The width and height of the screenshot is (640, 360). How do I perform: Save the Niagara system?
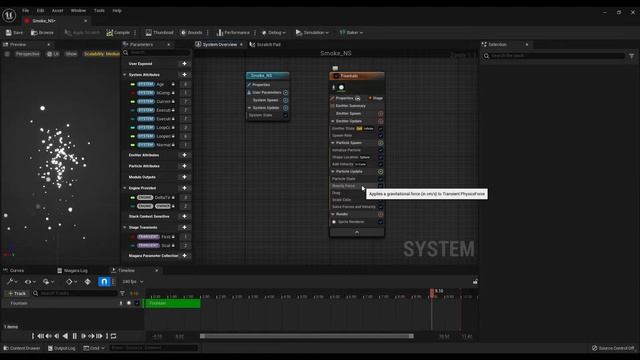point(14,32)
